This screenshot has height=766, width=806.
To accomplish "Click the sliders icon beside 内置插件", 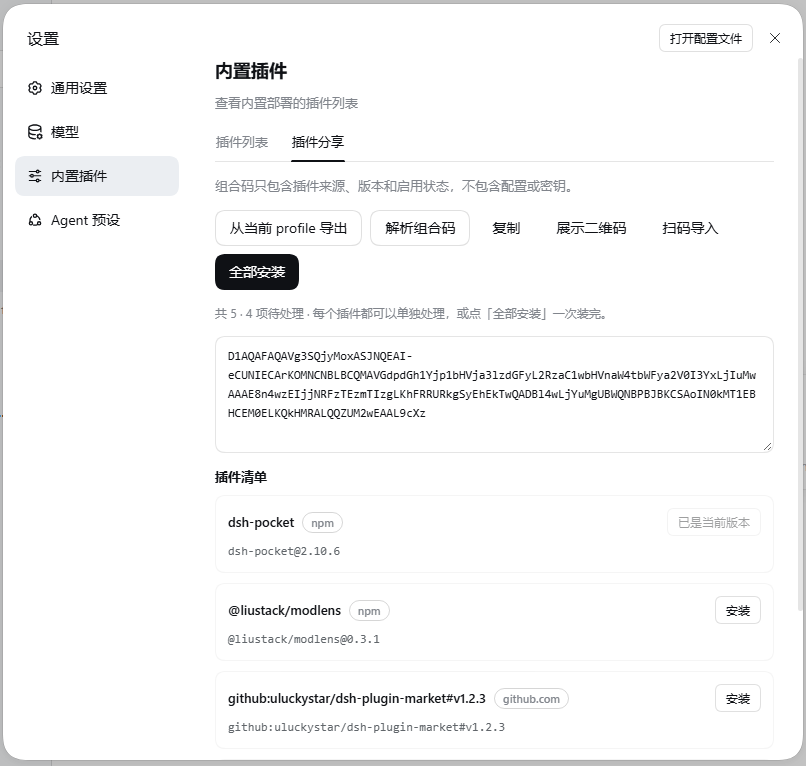I will pos(34,176).
